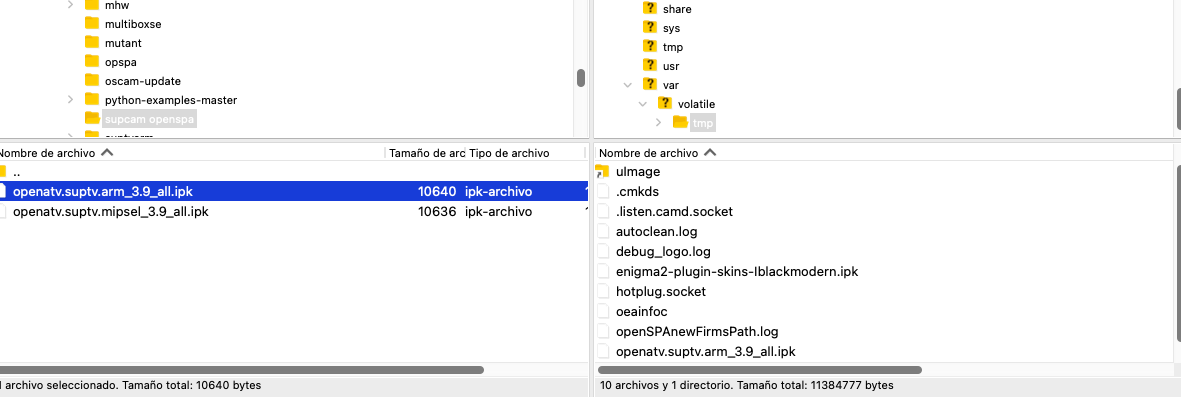Screen dimensions: 1181x397
Task: Sort remote files by Nombre de archivo
Action: (x=648, y=153)
